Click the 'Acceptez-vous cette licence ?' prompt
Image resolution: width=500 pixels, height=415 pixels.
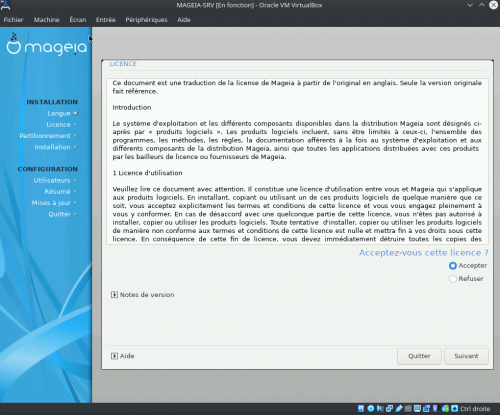[424, 253]
